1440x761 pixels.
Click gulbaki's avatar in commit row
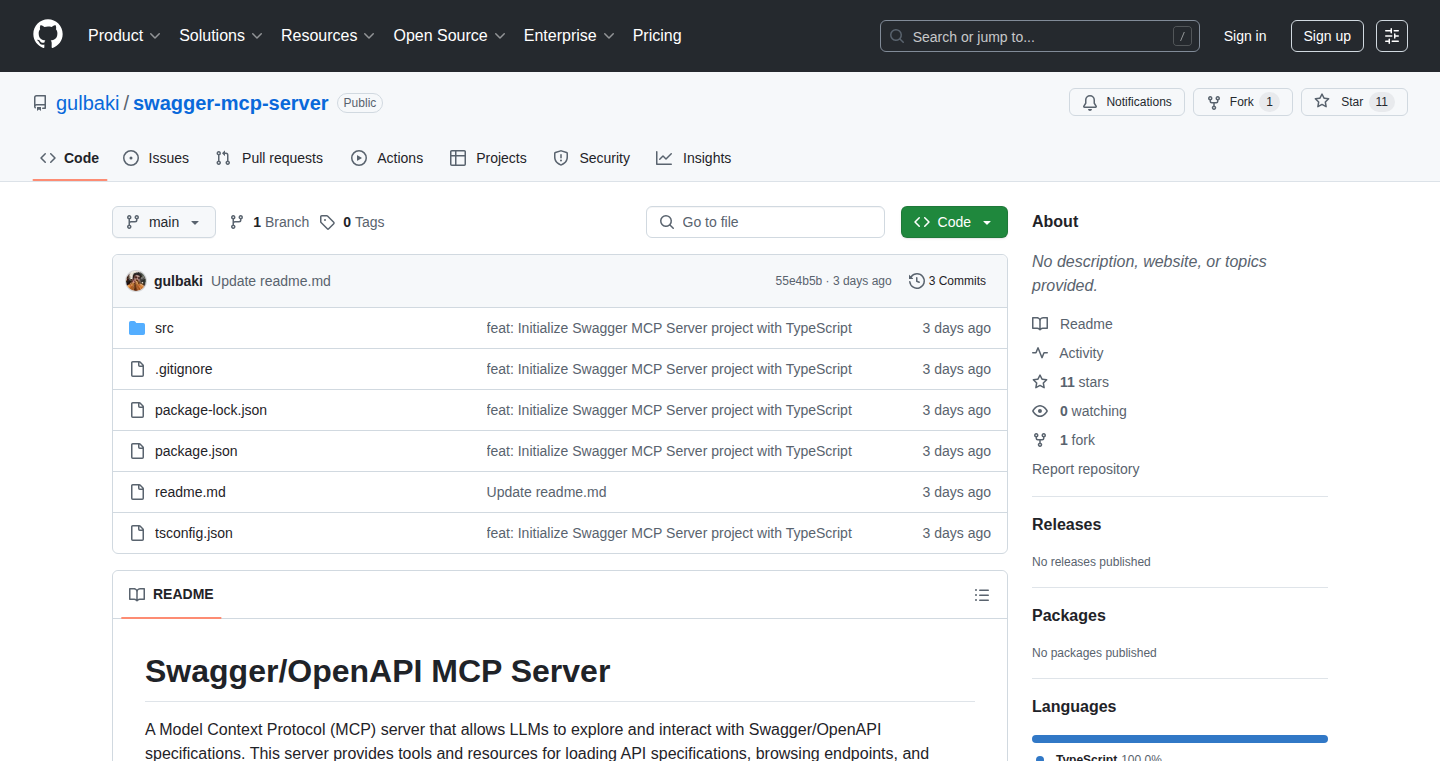pos(136,281)
